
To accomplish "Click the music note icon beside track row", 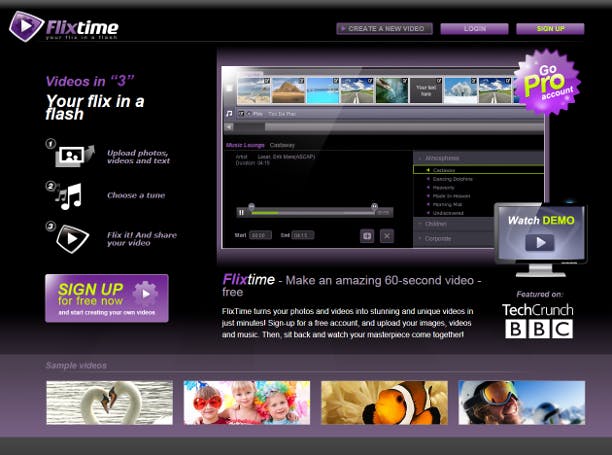I will click(x=229, y=114).
